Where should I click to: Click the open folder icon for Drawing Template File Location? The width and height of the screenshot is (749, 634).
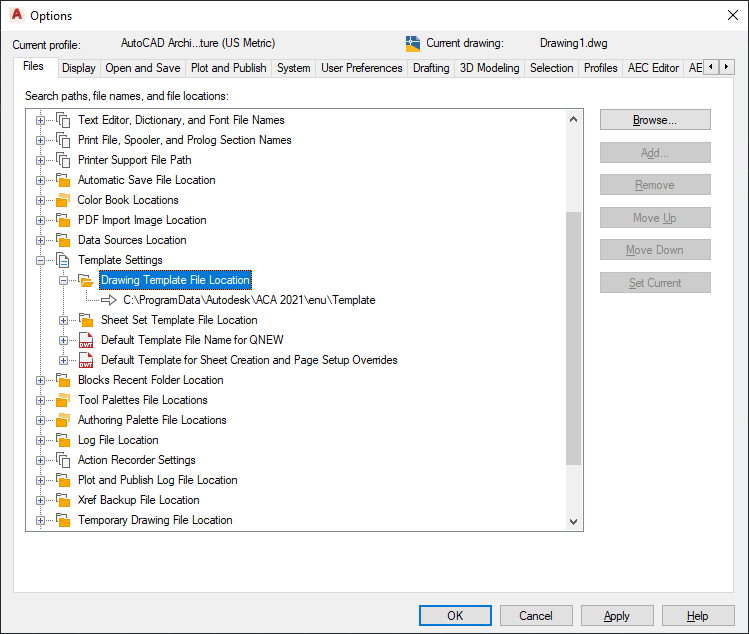pos(86,280)
